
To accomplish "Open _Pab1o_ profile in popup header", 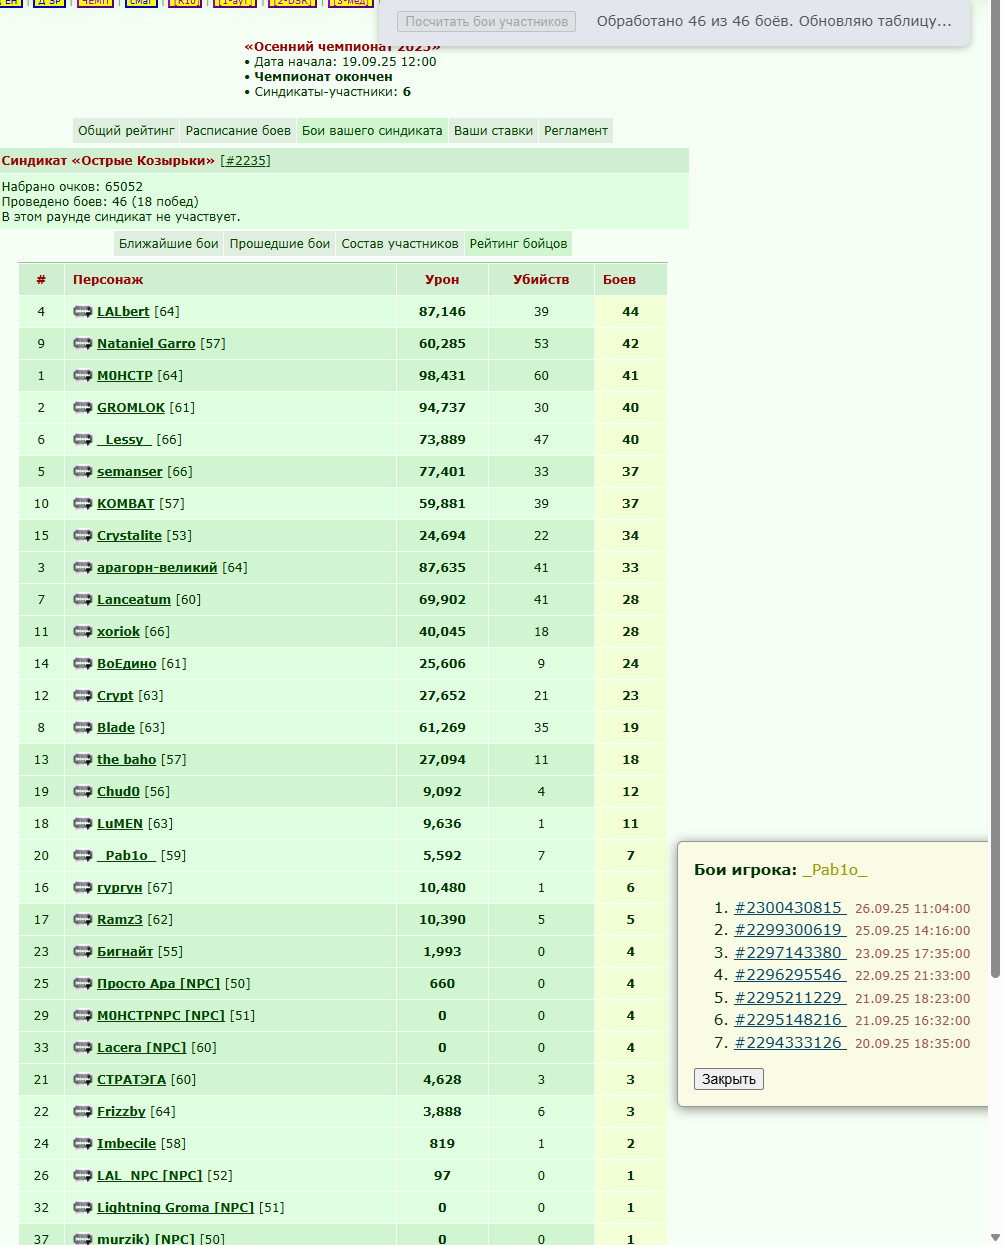I will tap(835, 870).
